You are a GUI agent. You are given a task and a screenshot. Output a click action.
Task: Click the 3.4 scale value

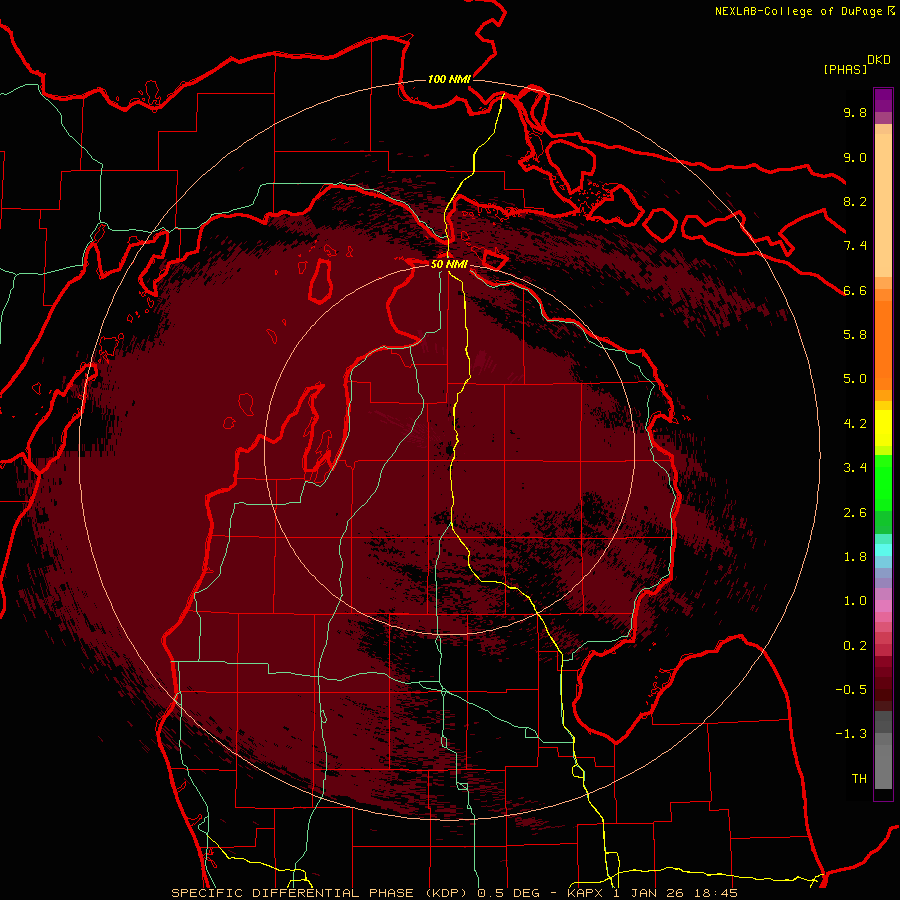(855, 468)
